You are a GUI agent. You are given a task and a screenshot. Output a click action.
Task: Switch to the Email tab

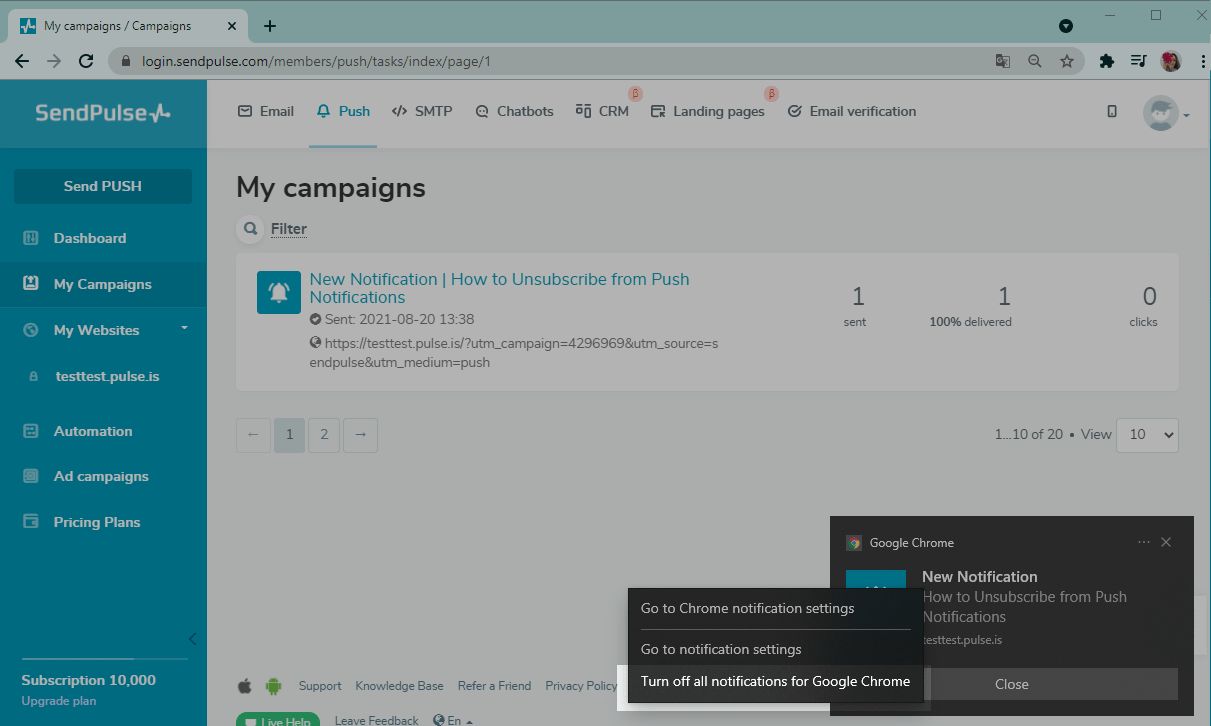[266, 111]
